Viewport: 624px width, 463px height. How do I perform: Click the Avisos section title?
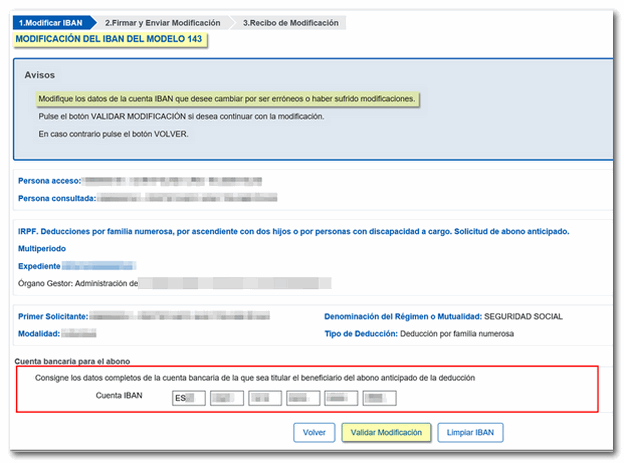coord(40,75)
